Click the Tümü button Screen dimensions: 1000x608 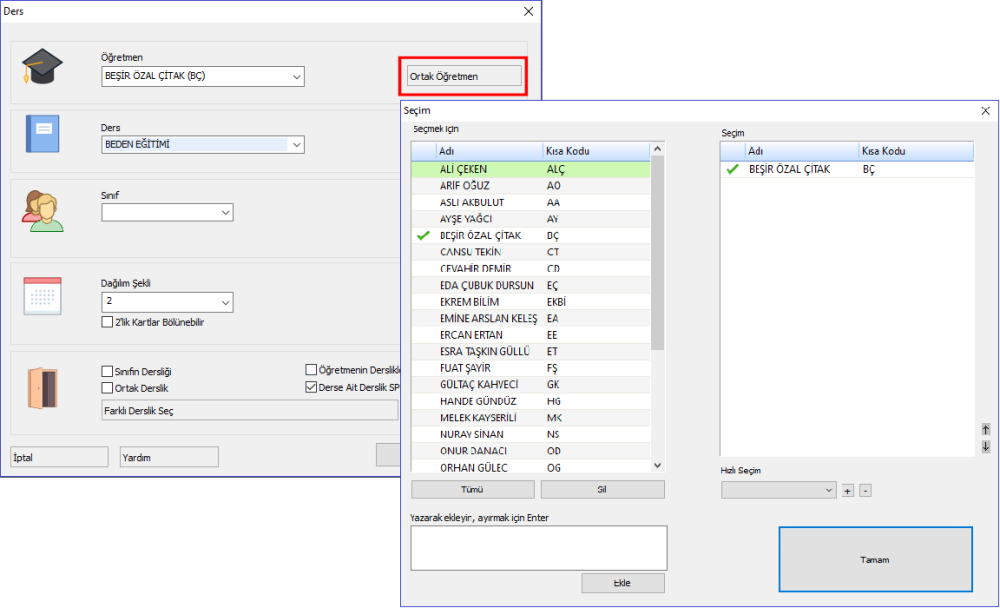pyautogui.click(x=473, y=489)
